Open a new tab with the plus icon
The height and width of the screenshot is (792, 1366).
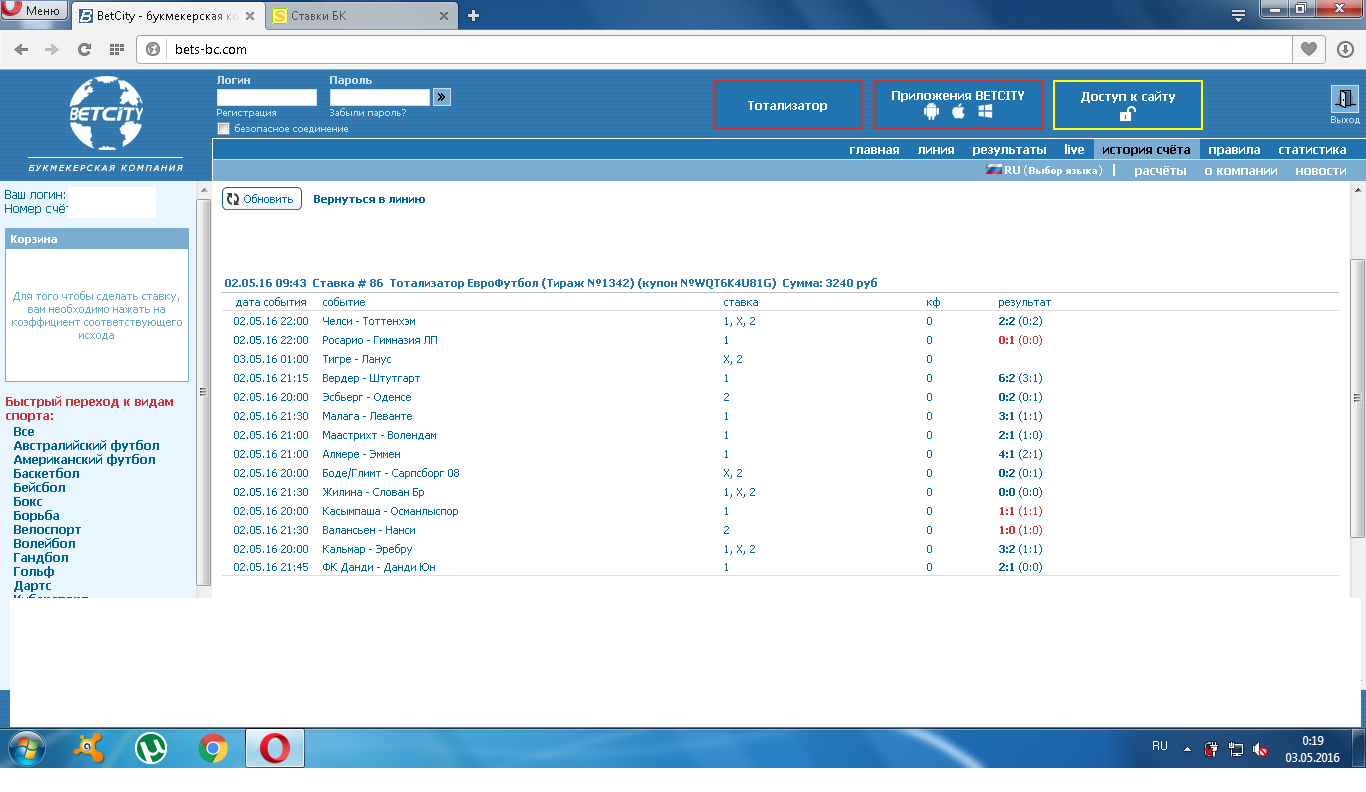click(474, 15)
